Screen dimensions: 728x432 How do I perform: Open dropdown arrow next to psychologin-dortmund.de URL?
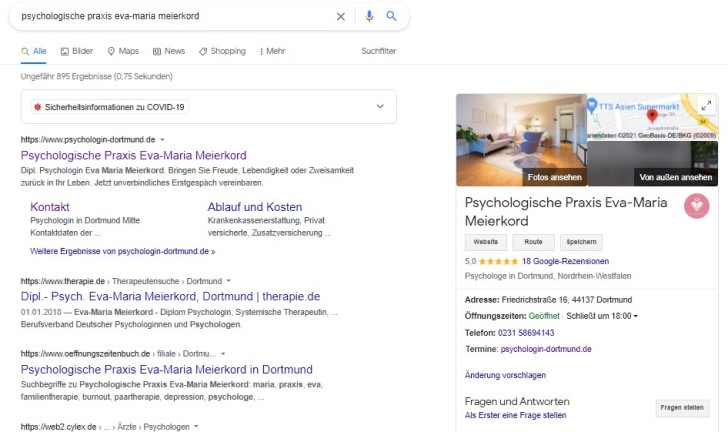(x=162, y=139)
